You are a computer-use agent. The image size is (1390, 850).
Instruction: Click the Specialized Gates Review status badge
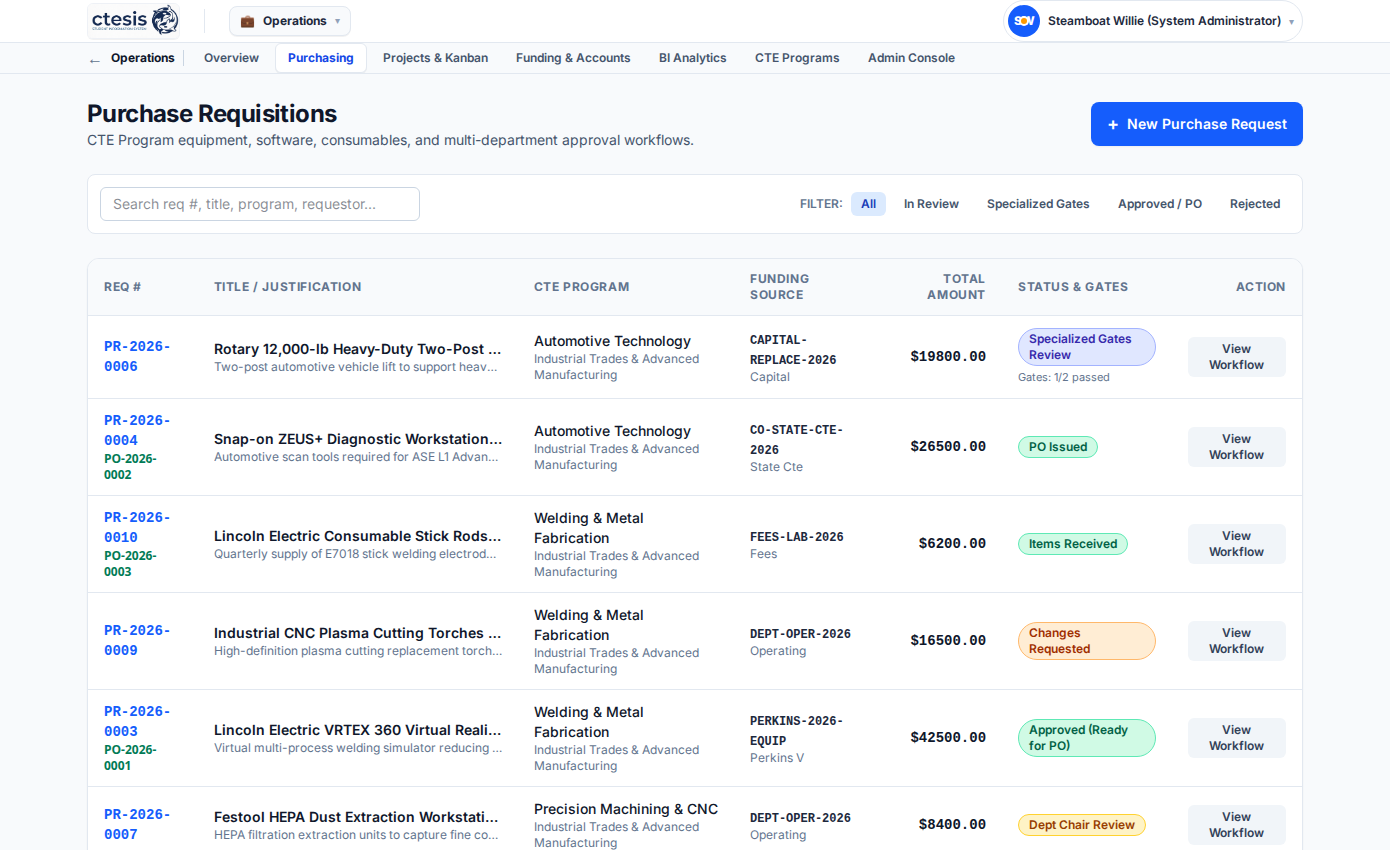pyautogui.click(x=1087, y=347)
